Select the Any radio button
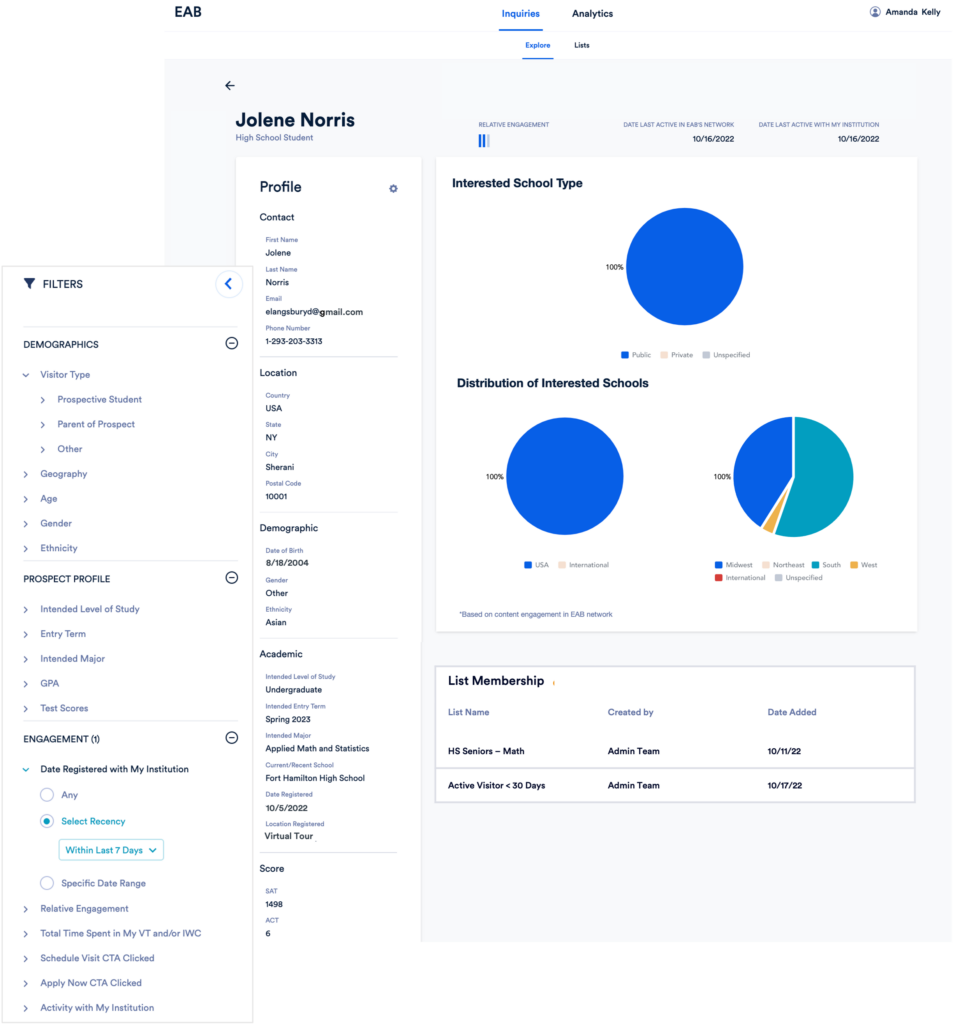953x1024 pixels. pos(47,795)
